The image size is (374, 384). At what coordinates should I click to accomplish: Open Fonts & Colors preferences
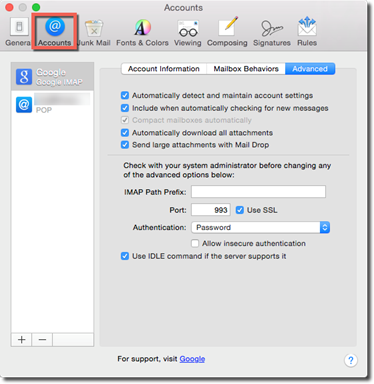pos(142,32)
